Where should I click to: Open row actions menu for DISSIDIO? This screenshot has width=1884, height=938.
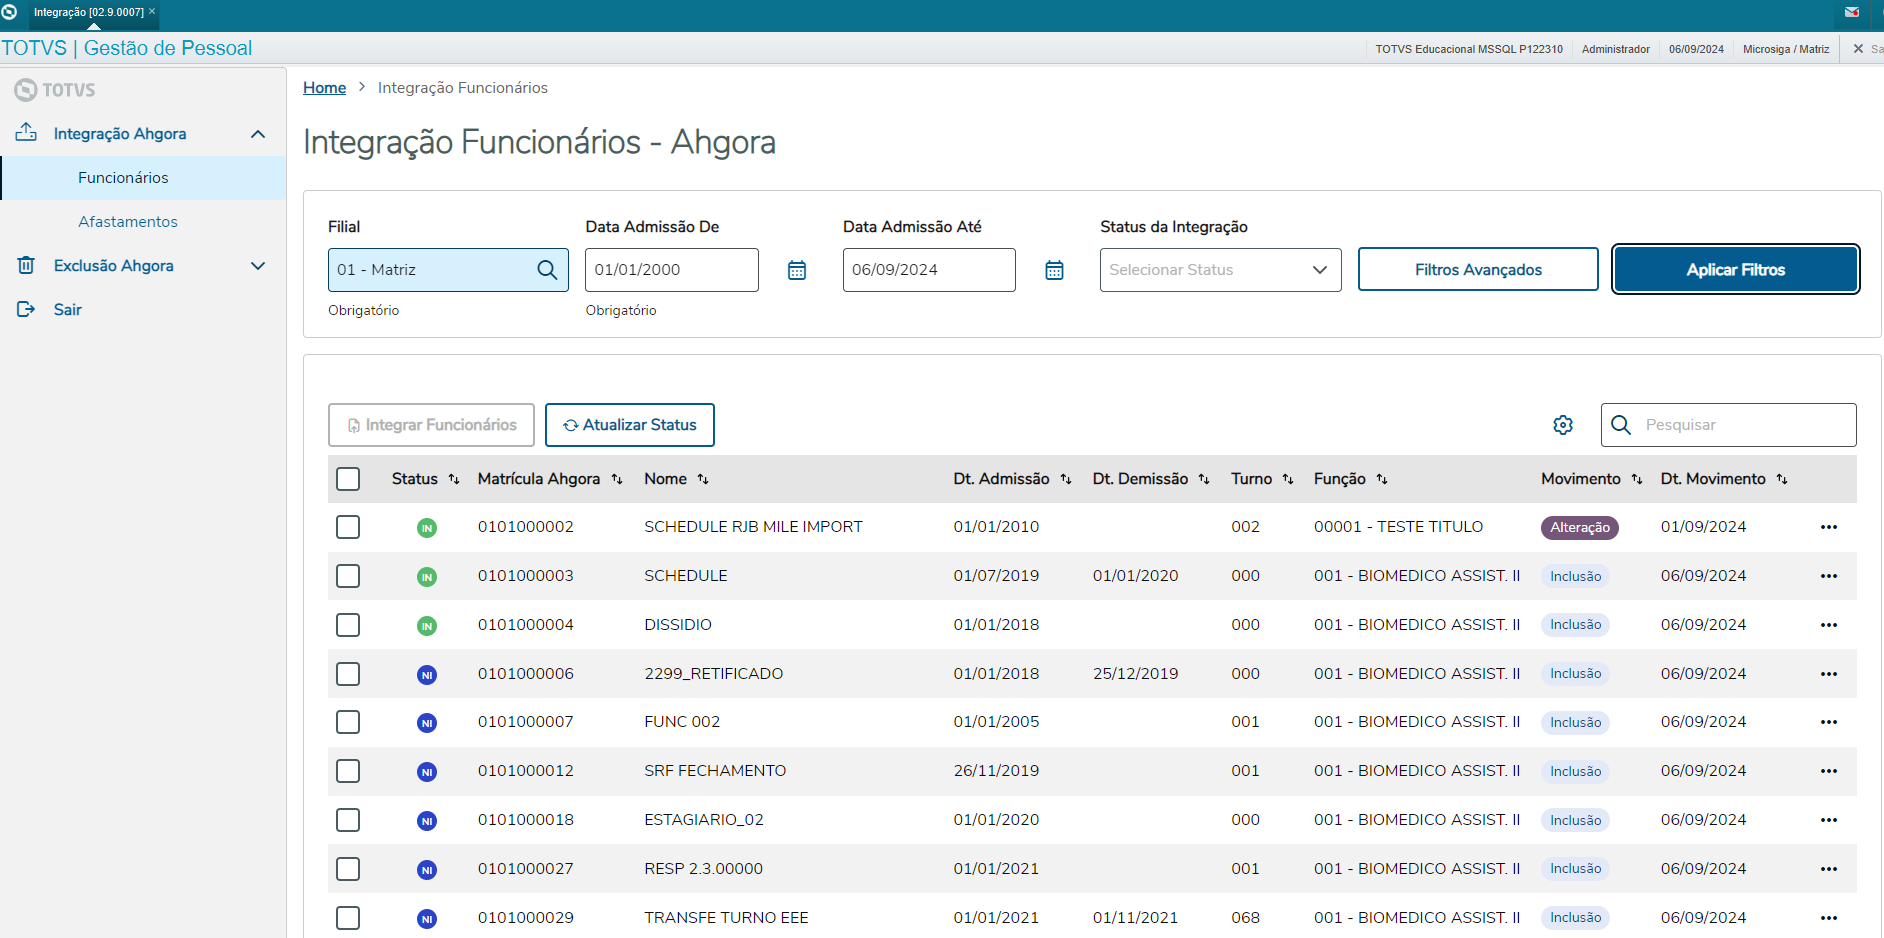pyautogui.click(x=1829, y=625)
